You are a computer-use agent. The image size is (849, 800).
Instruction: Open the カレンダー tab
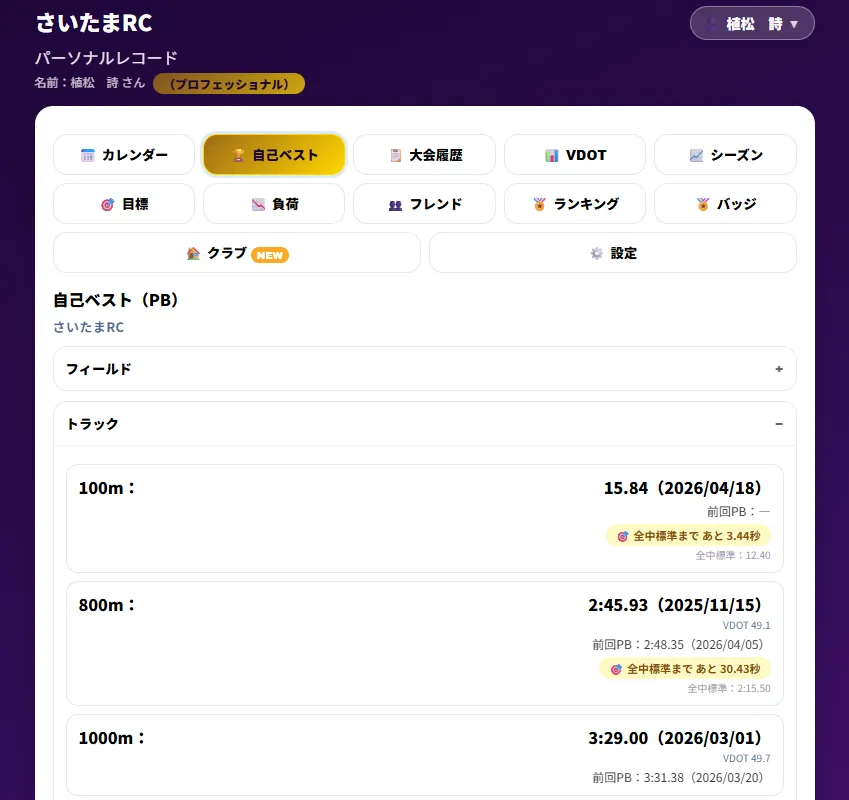[124, 155]
